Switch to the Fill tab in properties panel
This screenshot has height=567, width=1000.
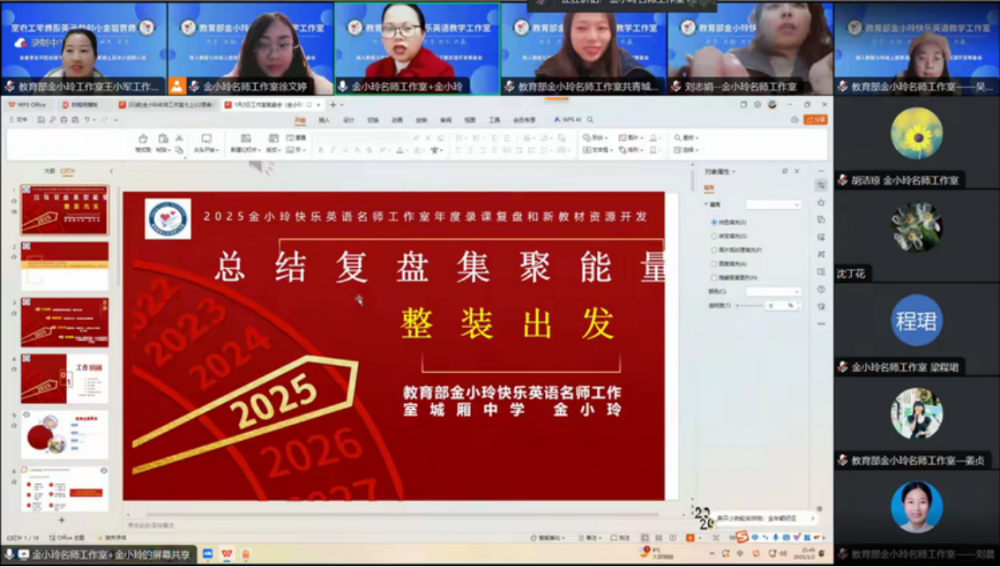[x=709, y=188]
